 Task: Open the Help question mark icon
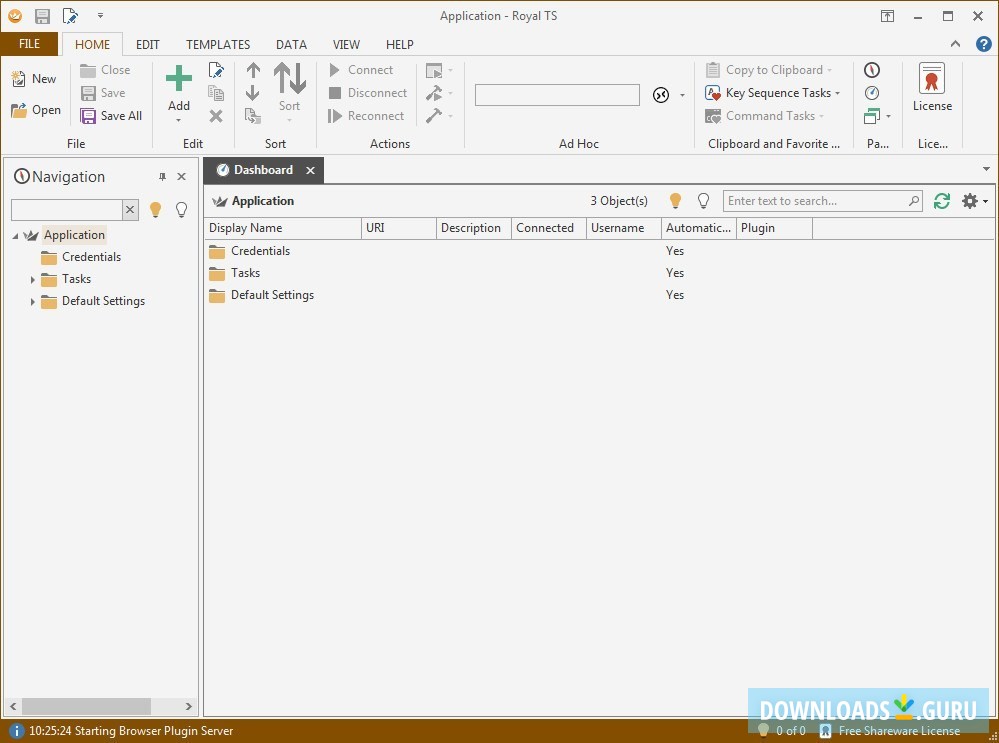(983, 44)
